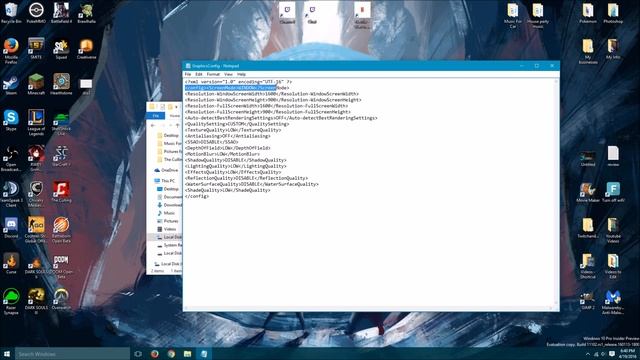The height and width of the screenshot is (360, 640).
Task: Select the The Culling desktop shortcut
Action: pyautogui.click(x=61, y=192)
